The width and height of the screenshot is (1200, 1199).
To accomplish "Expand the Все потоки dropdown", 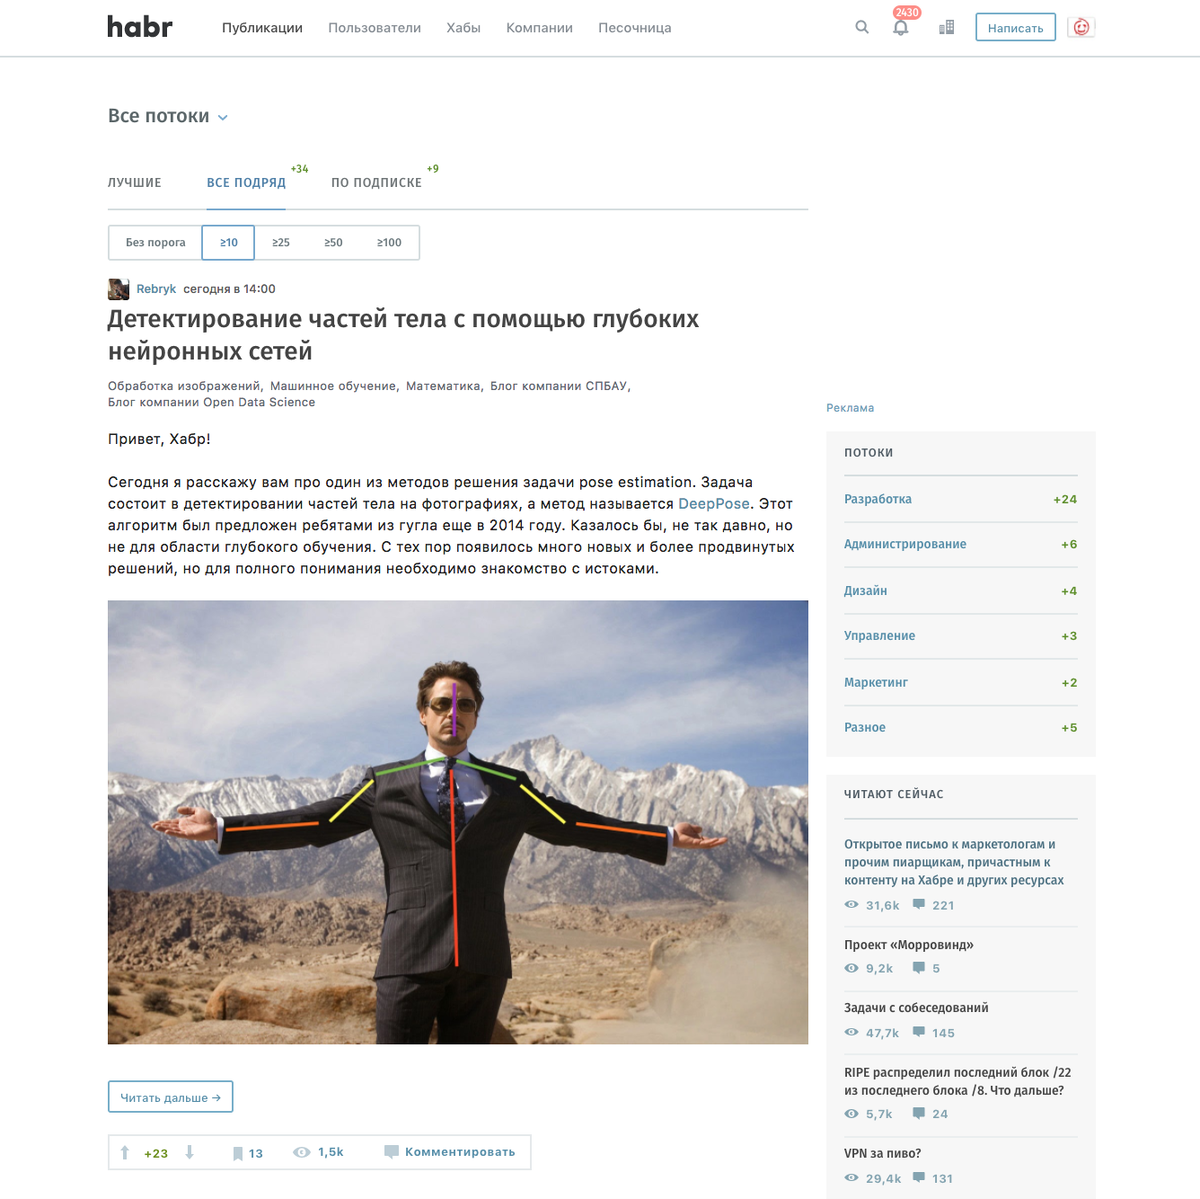I will tap(168, 116).
